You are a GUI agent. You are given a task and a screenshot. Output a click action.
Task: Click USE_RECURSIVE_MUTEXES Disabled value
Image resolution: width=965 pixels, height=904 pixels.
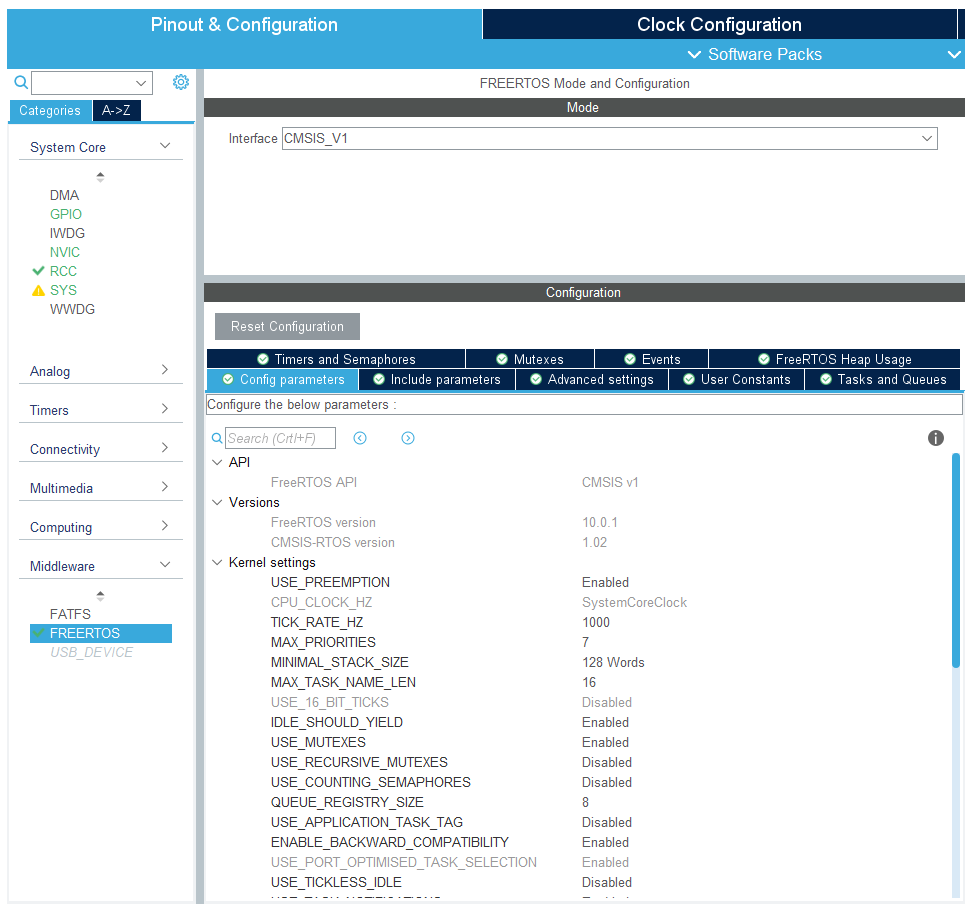coord(607,762)
